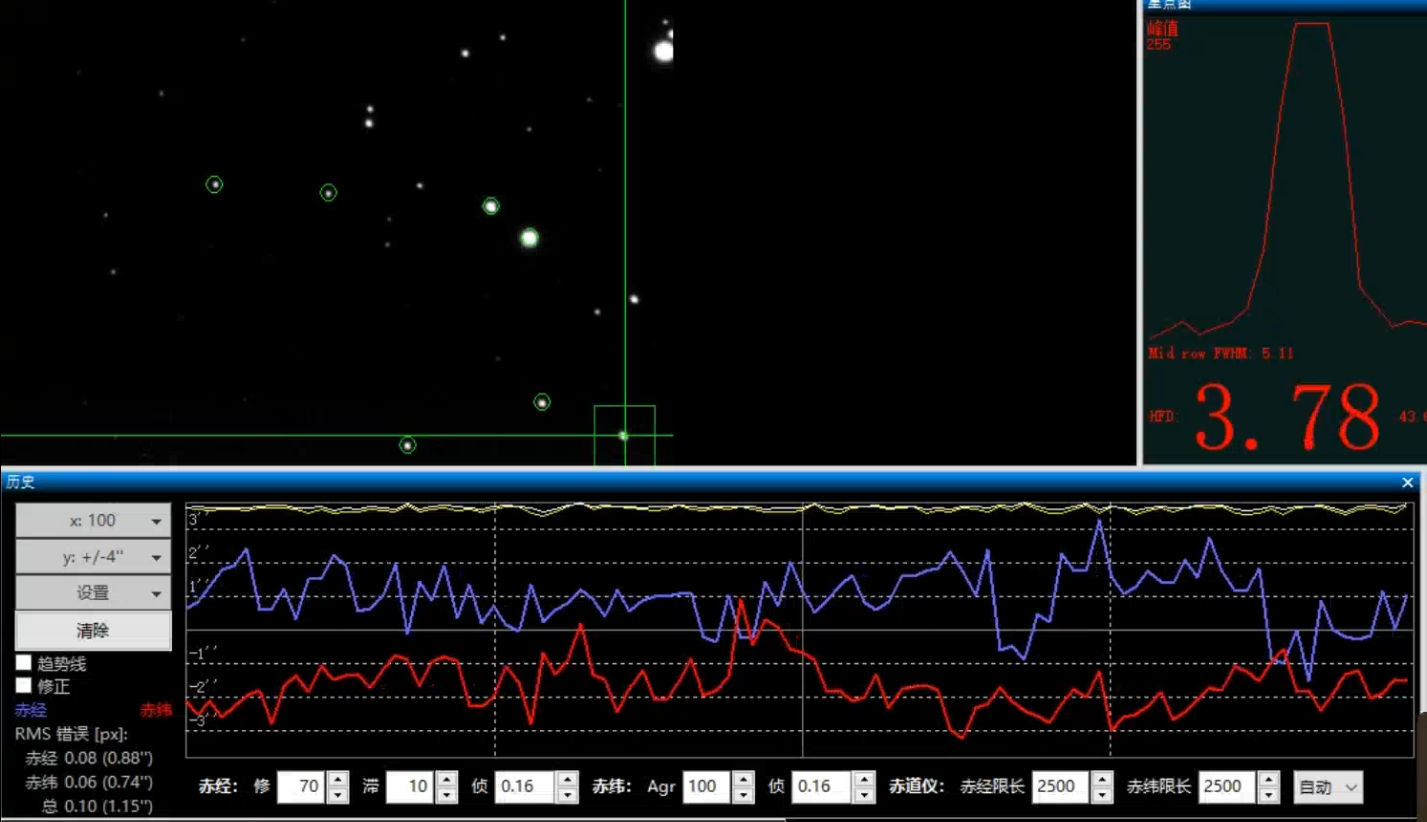Tick the 修正 checkbox

coord(24,686)
